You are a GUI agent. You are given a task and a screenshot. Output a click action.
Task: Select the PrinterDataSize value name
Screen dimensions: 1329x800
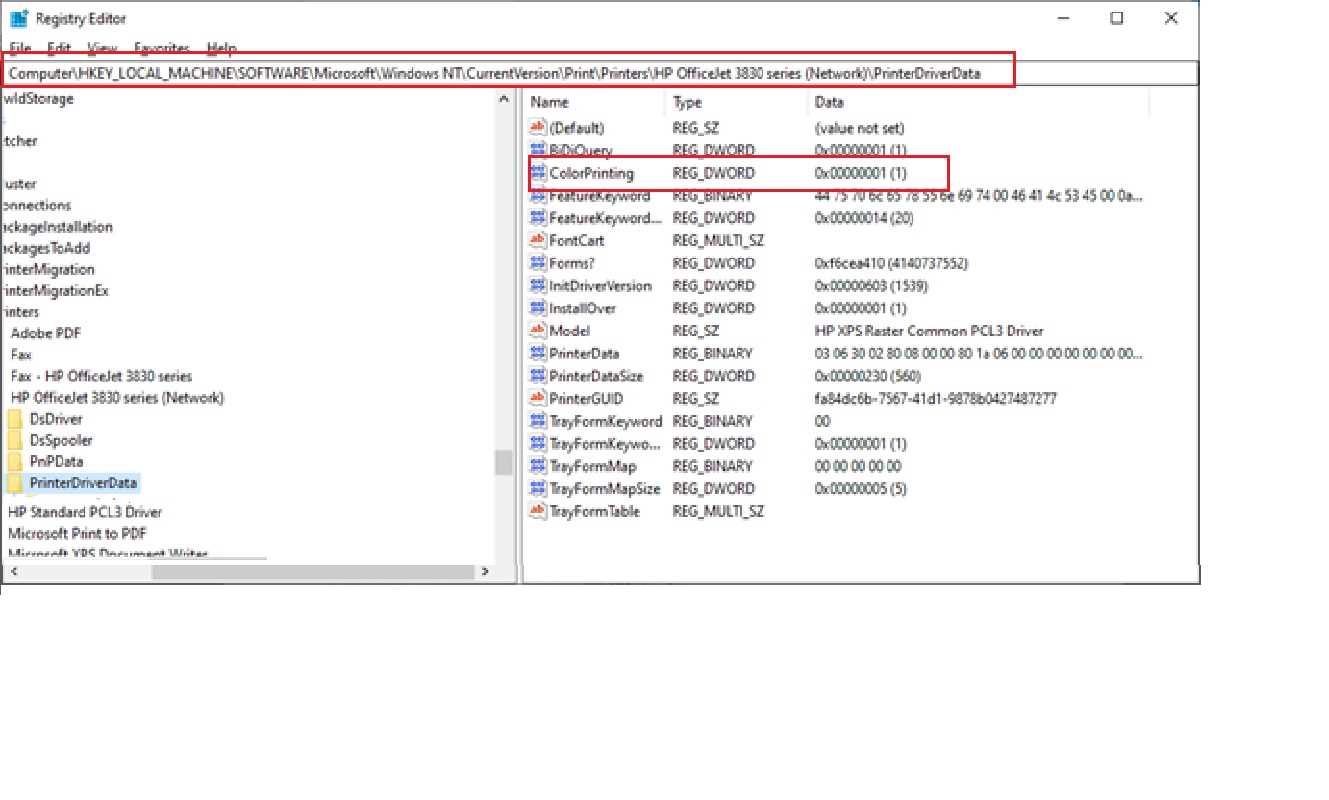(x=596, y=376)
